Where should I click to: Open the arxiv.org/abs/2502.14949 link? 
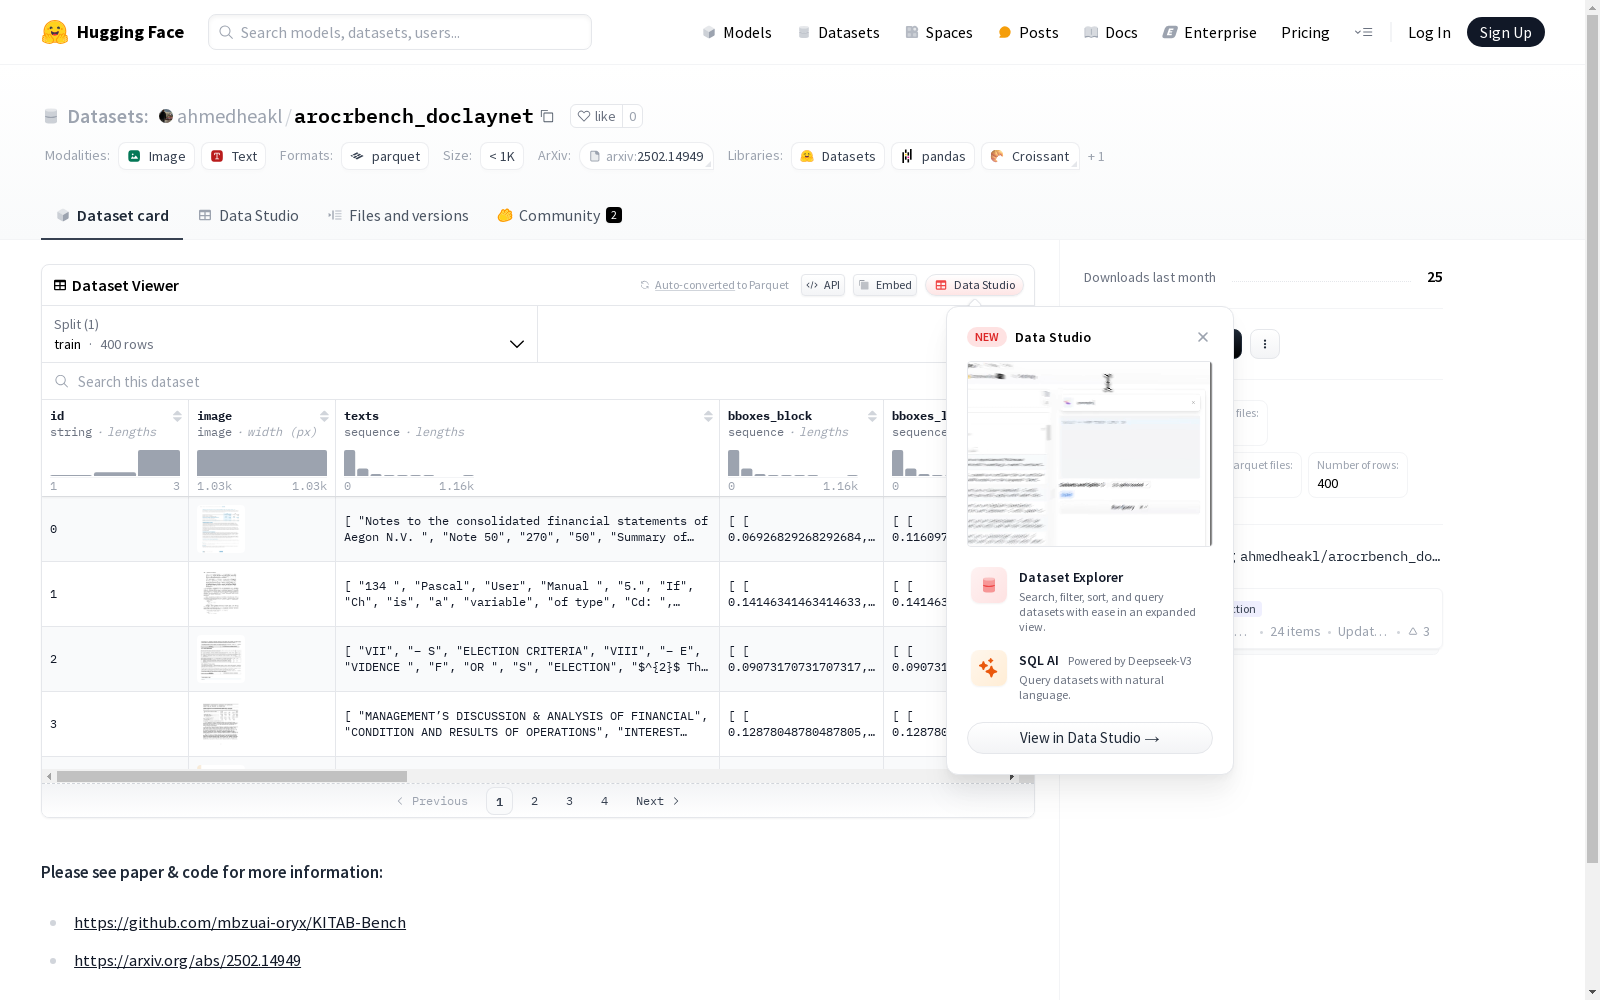[x=187, y=960]
